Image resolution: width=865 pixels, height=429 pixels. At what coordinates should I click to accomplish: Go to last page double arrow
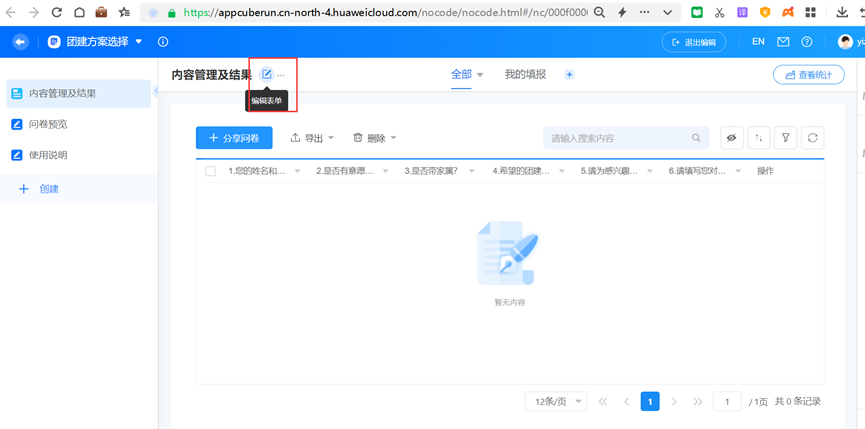tap(697, 401)
